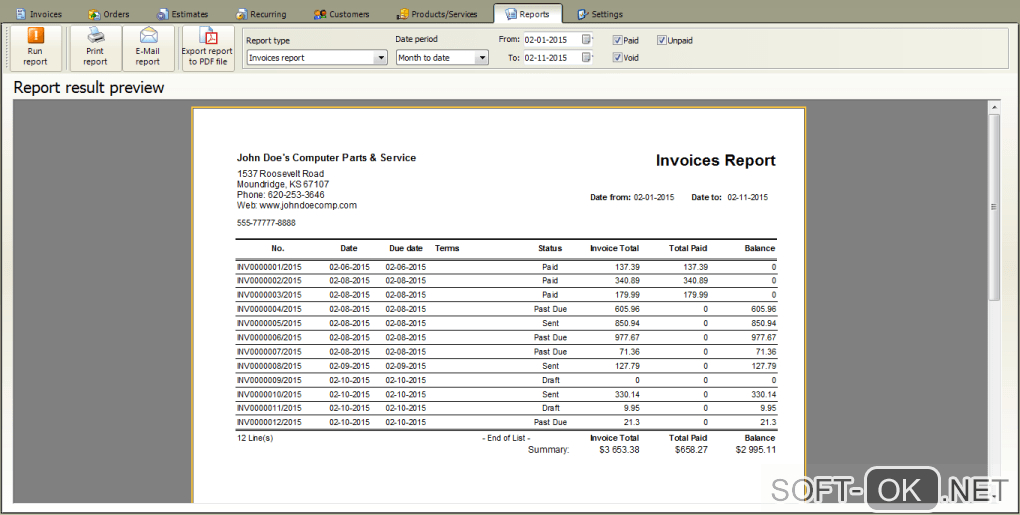Screen dimensions: 1020x515
Task: Expand the Report type dropdown
Action: [380, 58]
